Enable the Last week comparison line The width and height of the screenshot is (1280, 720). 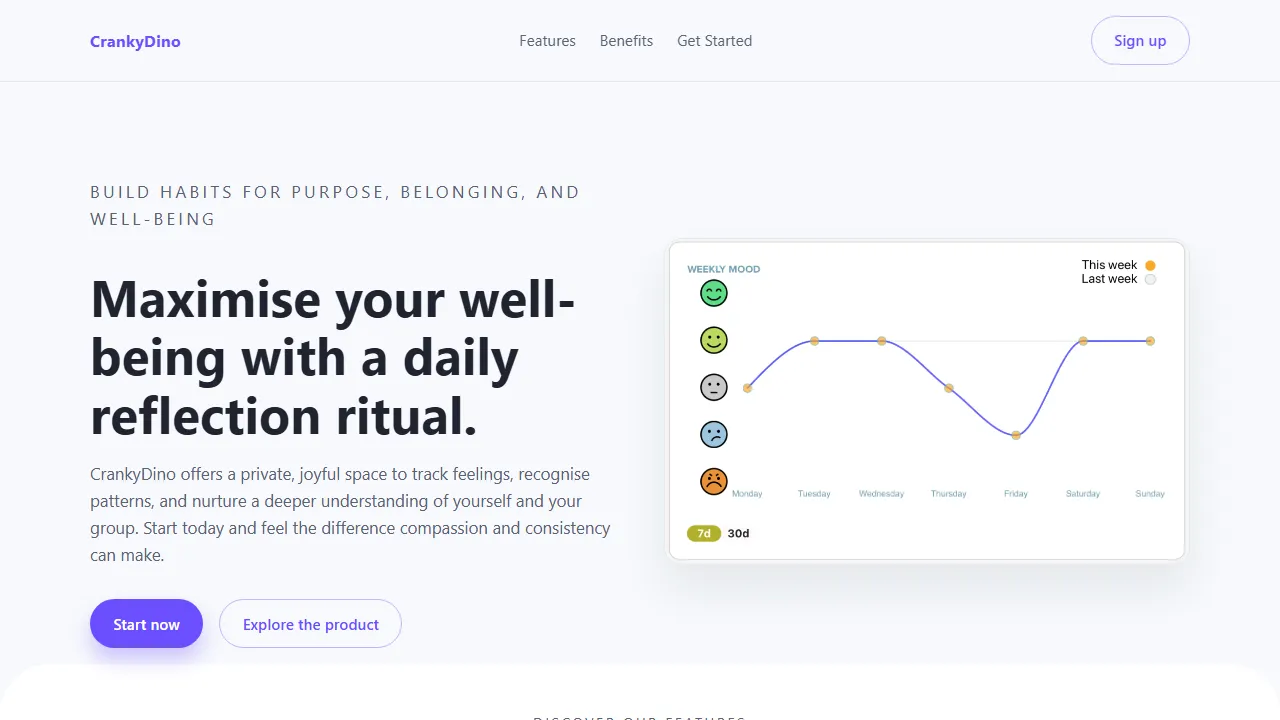pos(1110,279)
